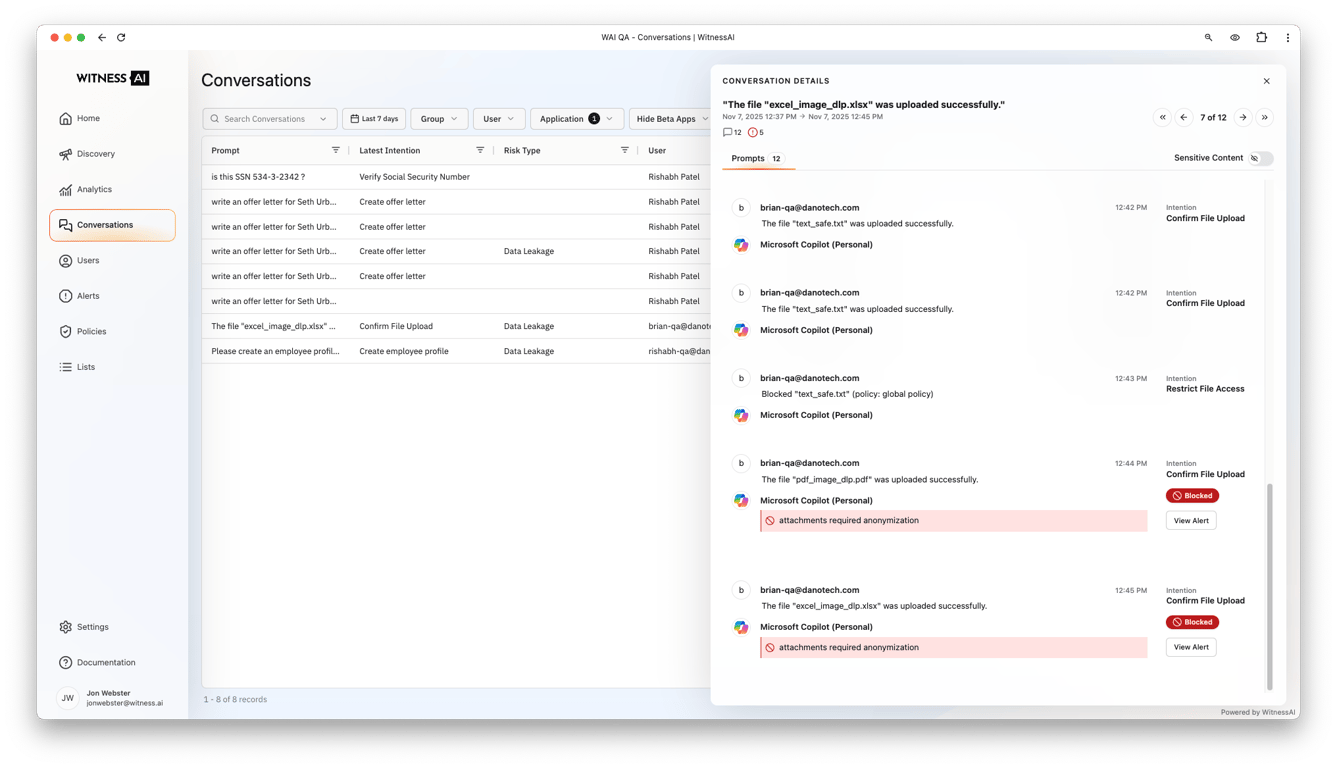The image size is (1337, 768).
Task: Select the Prompts tab
Action: click(758, 158)
